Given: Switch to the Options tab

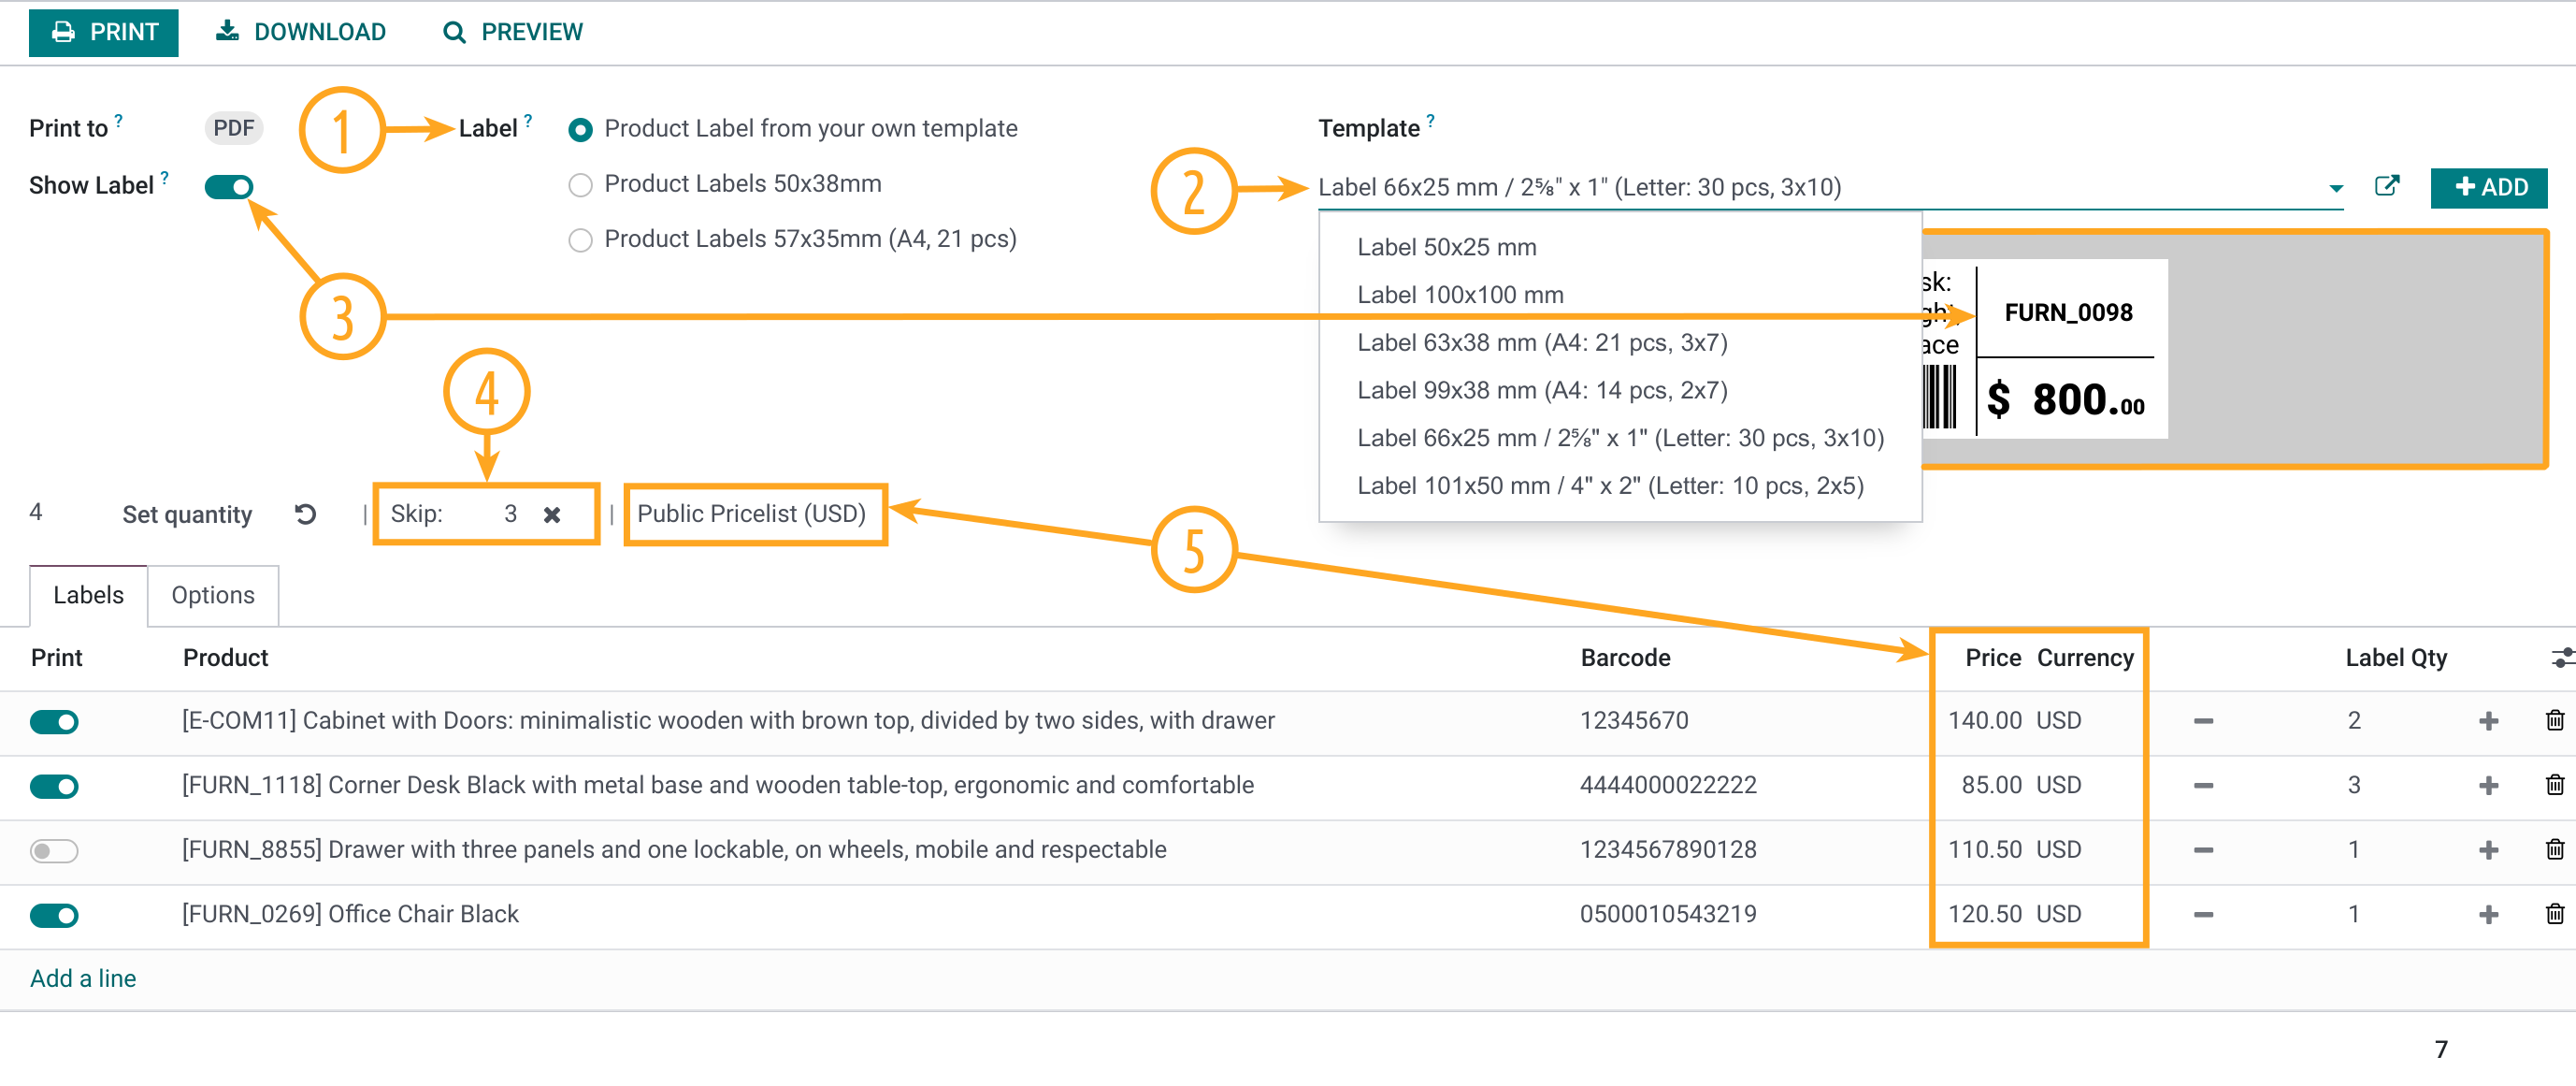Looking at the screenshot, I should (212, 595).
